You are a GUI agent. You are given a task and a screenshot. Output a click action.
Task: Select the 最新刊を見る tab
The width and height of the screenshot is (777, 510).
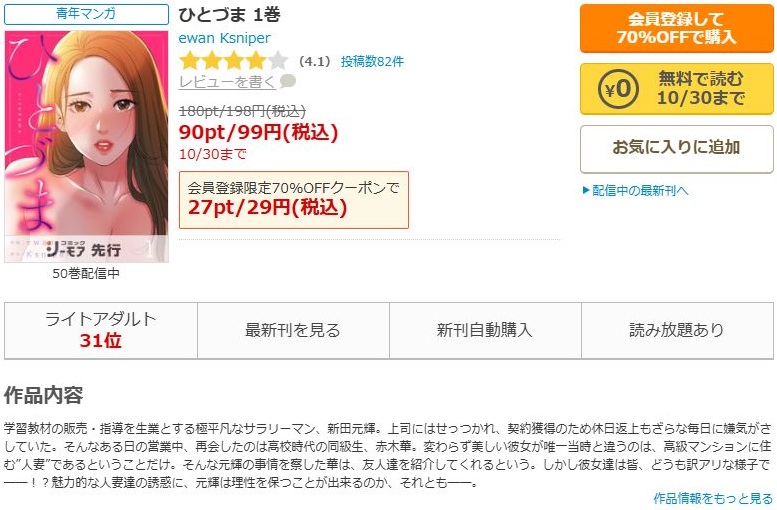tap(293, 330)
